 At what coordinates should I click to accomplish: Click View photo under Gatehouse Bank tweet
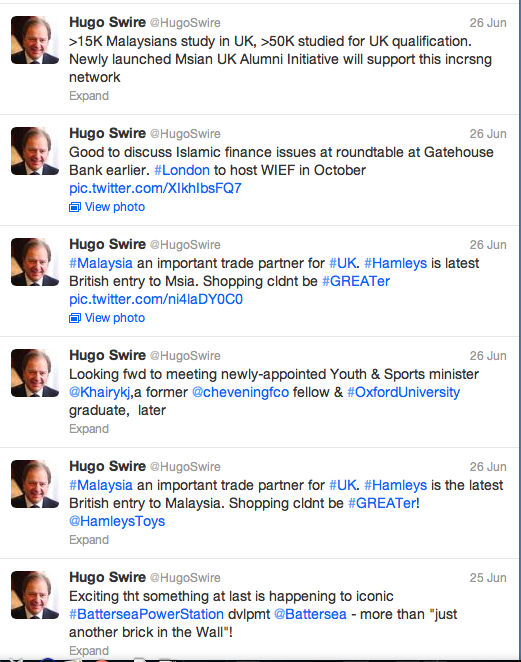115,207
